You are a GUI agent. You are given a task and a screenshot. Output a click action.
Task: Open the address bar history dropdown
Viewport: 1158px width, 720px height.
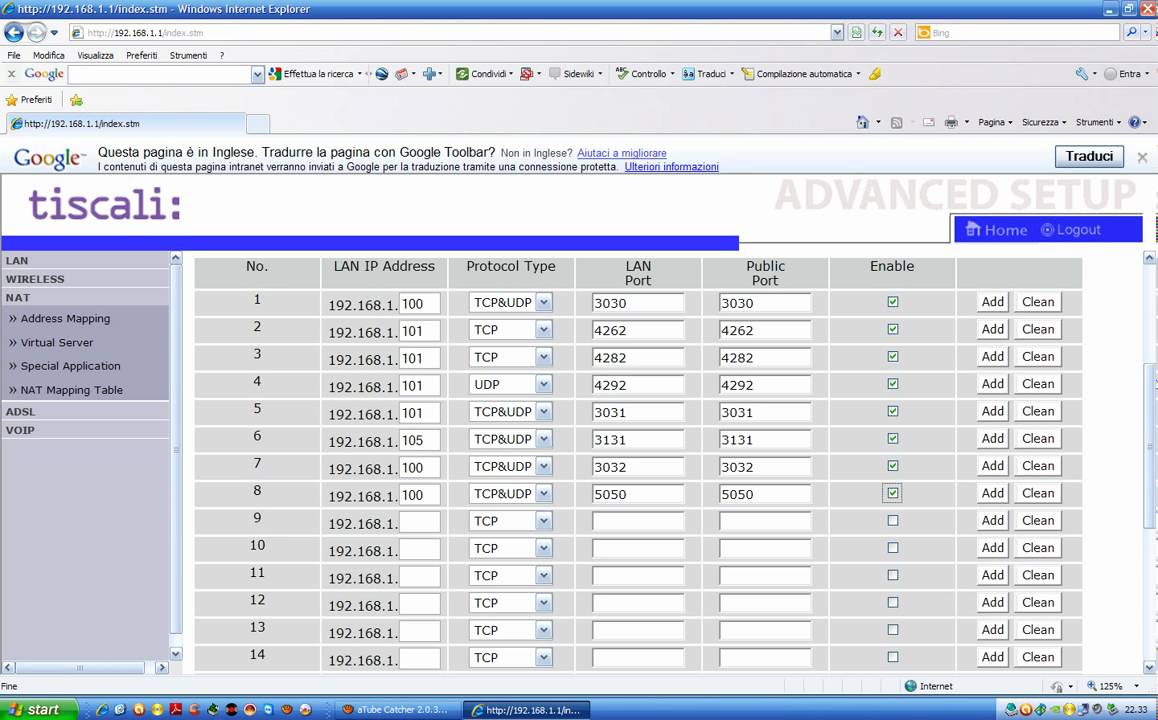837,32
